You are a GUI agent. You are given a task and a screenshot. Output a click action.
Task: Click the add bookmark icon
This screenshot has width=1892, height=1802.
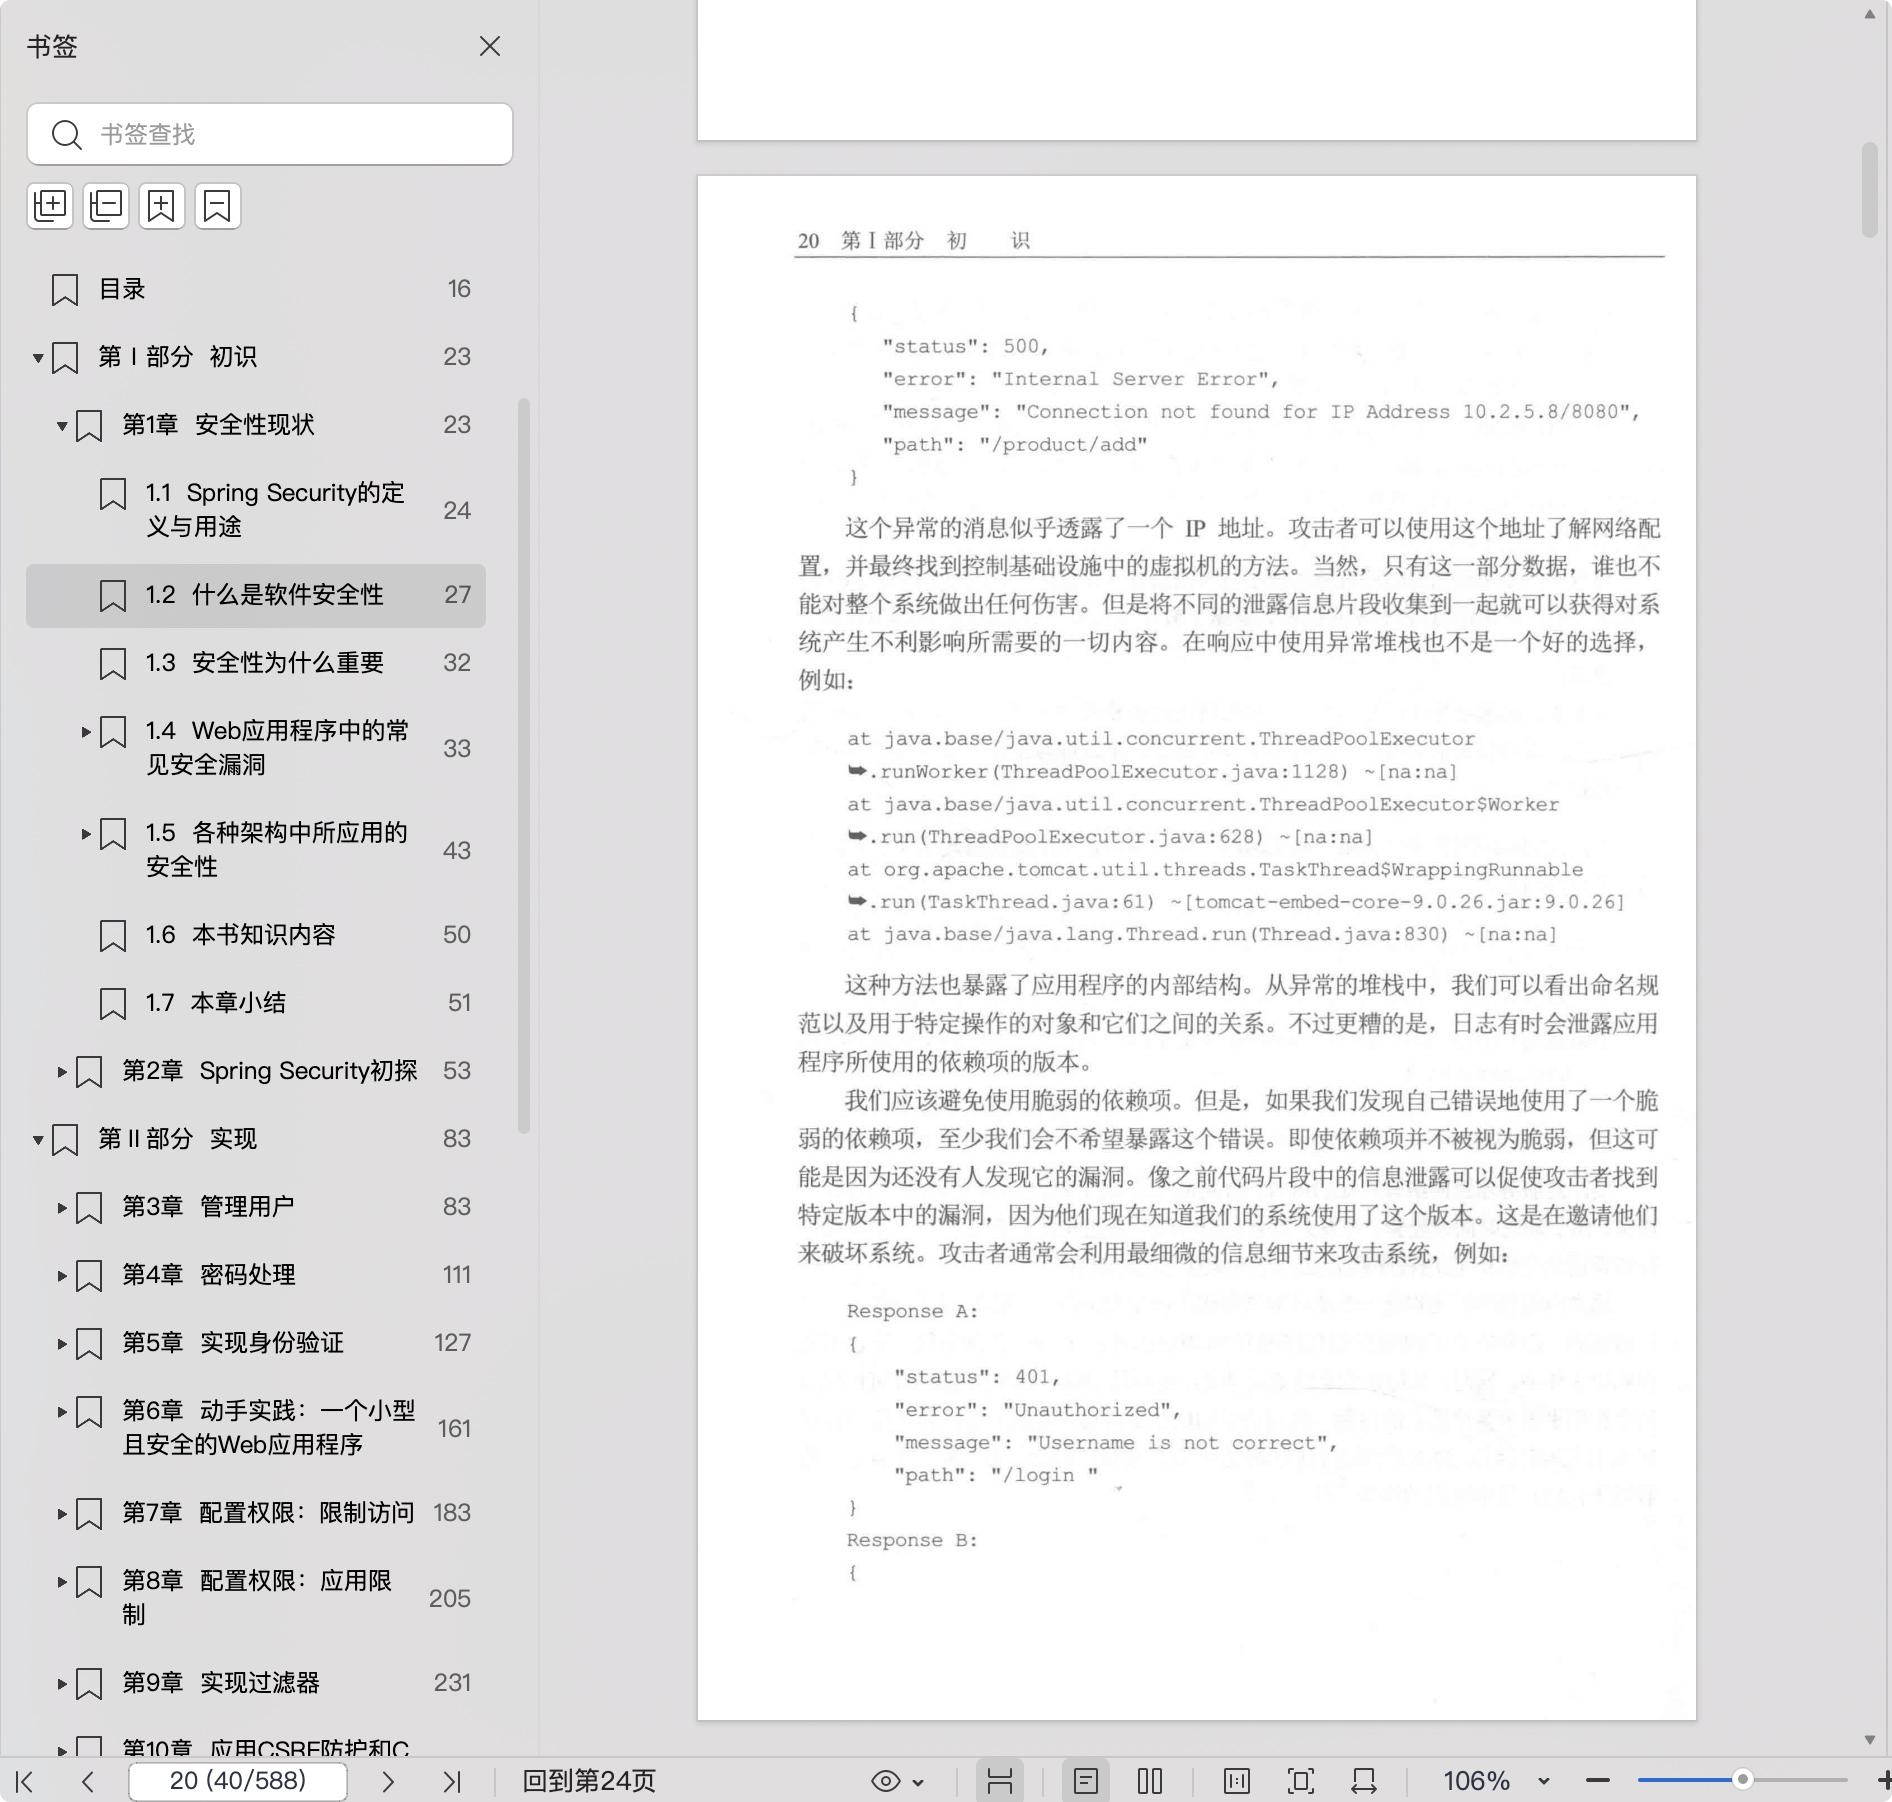coord(162,206)
